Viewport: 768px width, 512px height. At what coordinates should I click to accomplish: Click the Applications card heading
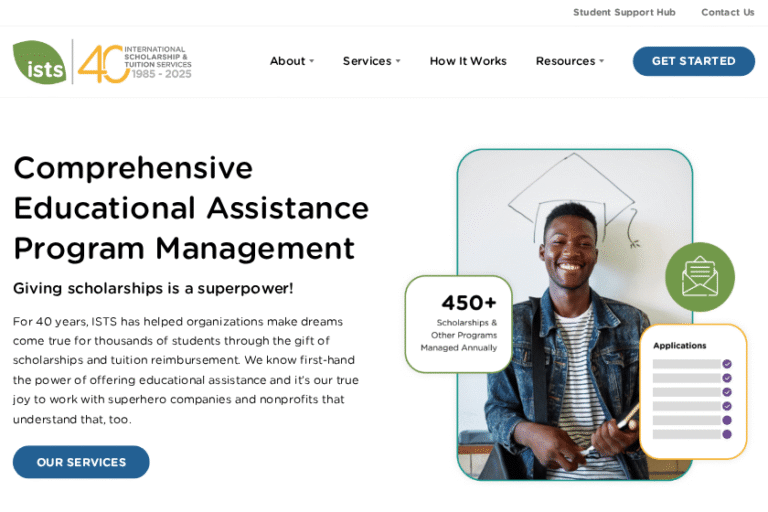point(679,345)
